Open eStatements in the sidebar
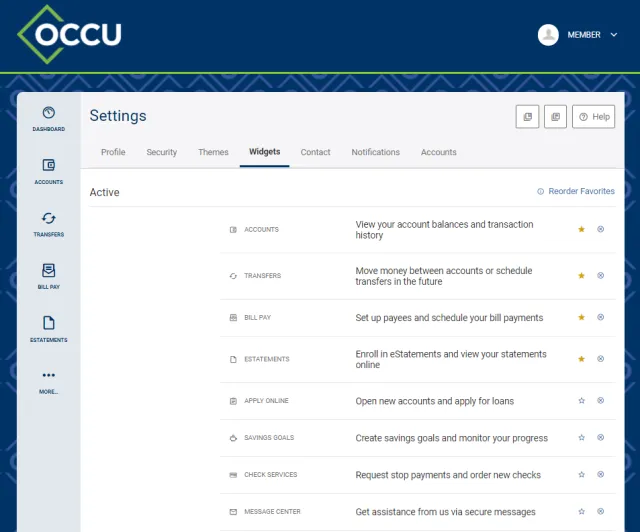The width and height of the screenshot is (640, 532). click(x=49, y=329)
